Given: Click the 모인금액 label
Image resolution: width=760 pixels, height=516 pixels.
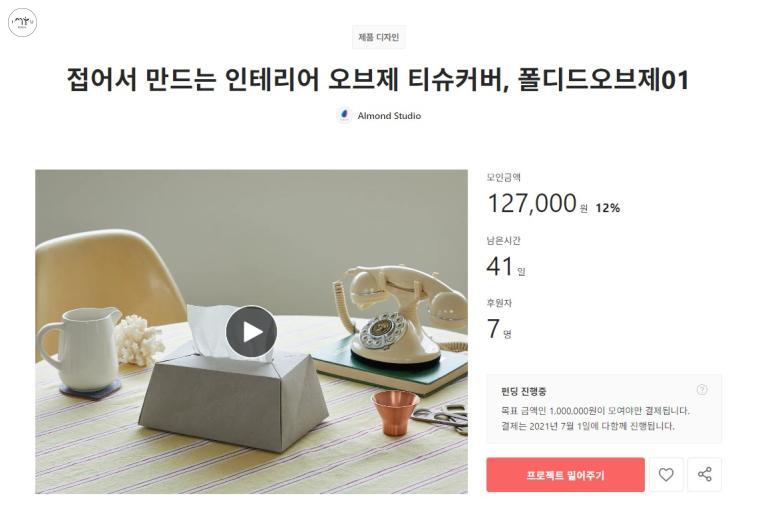Looking at the screenshot, I should (x=504, y=177).
